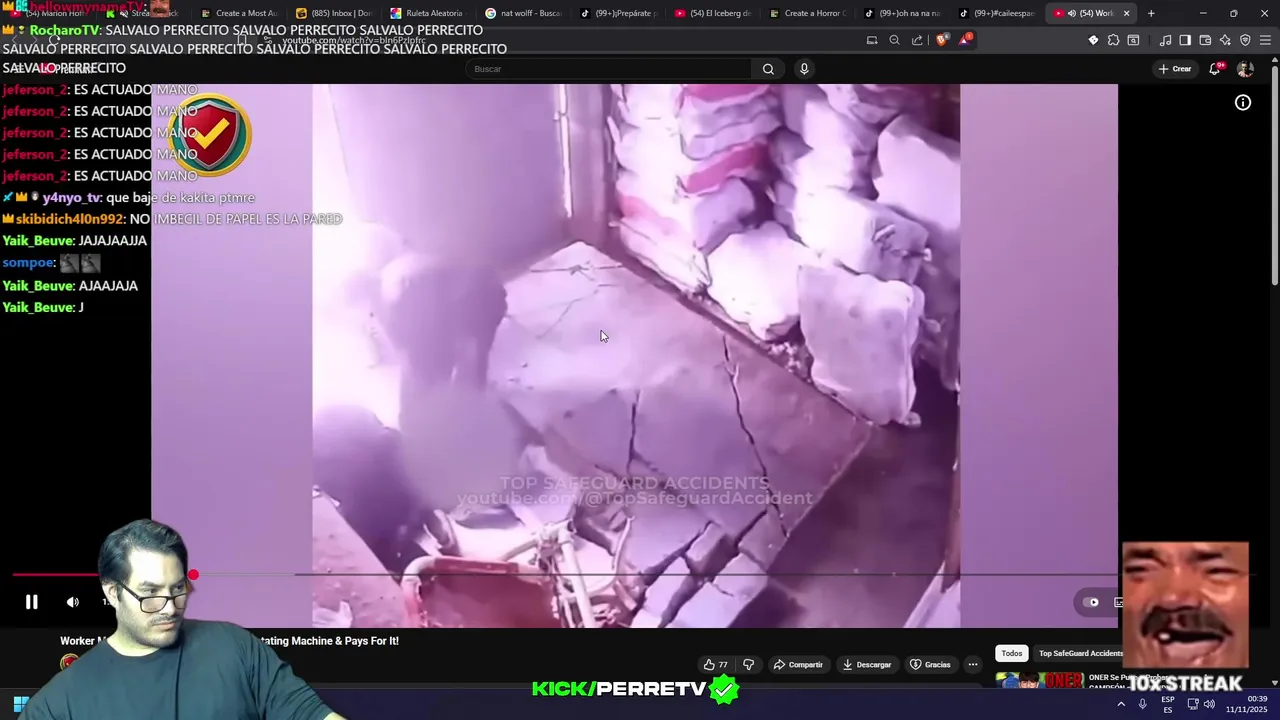Click the youtube.com address bar URL

pyautogui.click(x=353, y=41)
